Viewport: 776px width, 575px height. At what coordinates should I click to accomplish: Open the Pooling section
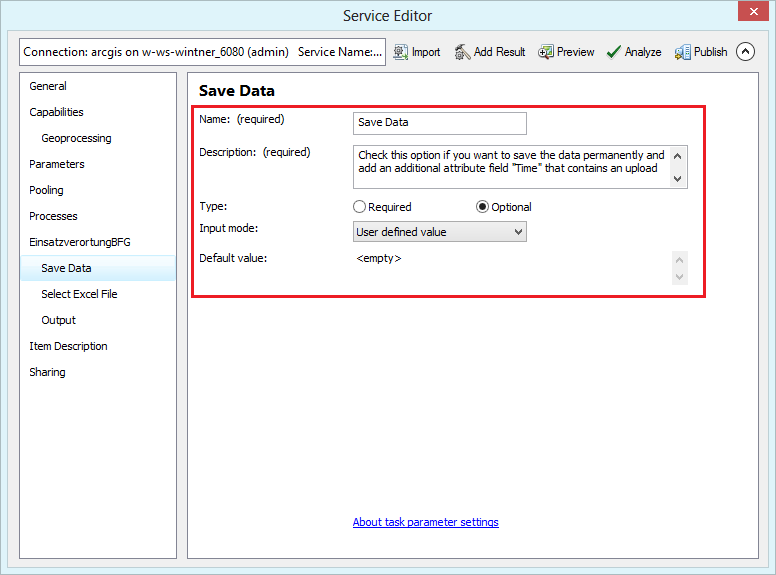click(47, 191)
